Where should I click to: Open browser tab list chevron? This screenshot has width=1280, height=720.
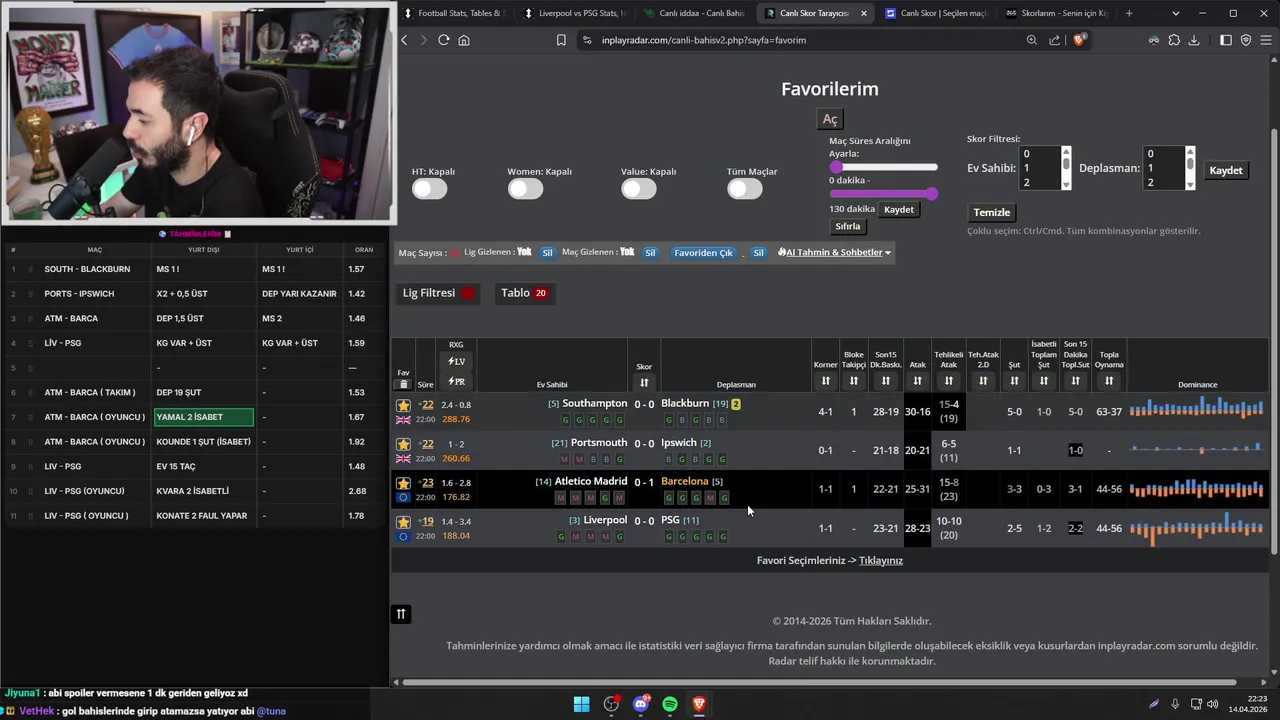1175,13
